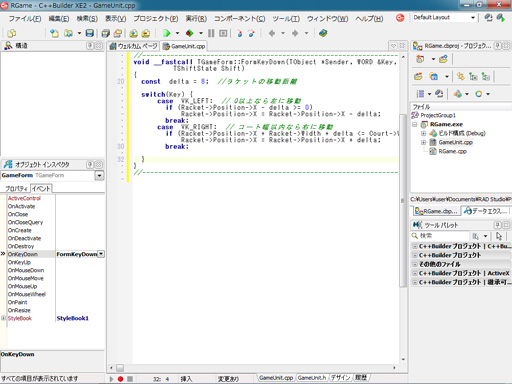Click the Tool Palette categories icon
The height and width of the screenshot is (384, 512).
(x=476, y=236)
